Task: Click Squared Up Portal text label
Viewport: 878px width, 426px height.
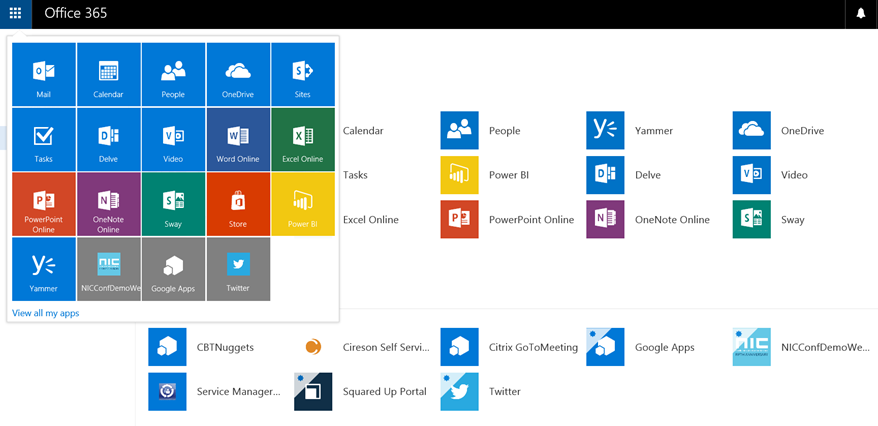Action: pos(385,392)
